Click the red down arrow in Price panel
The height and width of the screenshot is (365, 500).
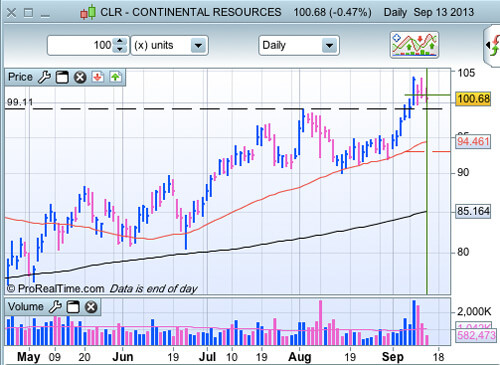98,77
